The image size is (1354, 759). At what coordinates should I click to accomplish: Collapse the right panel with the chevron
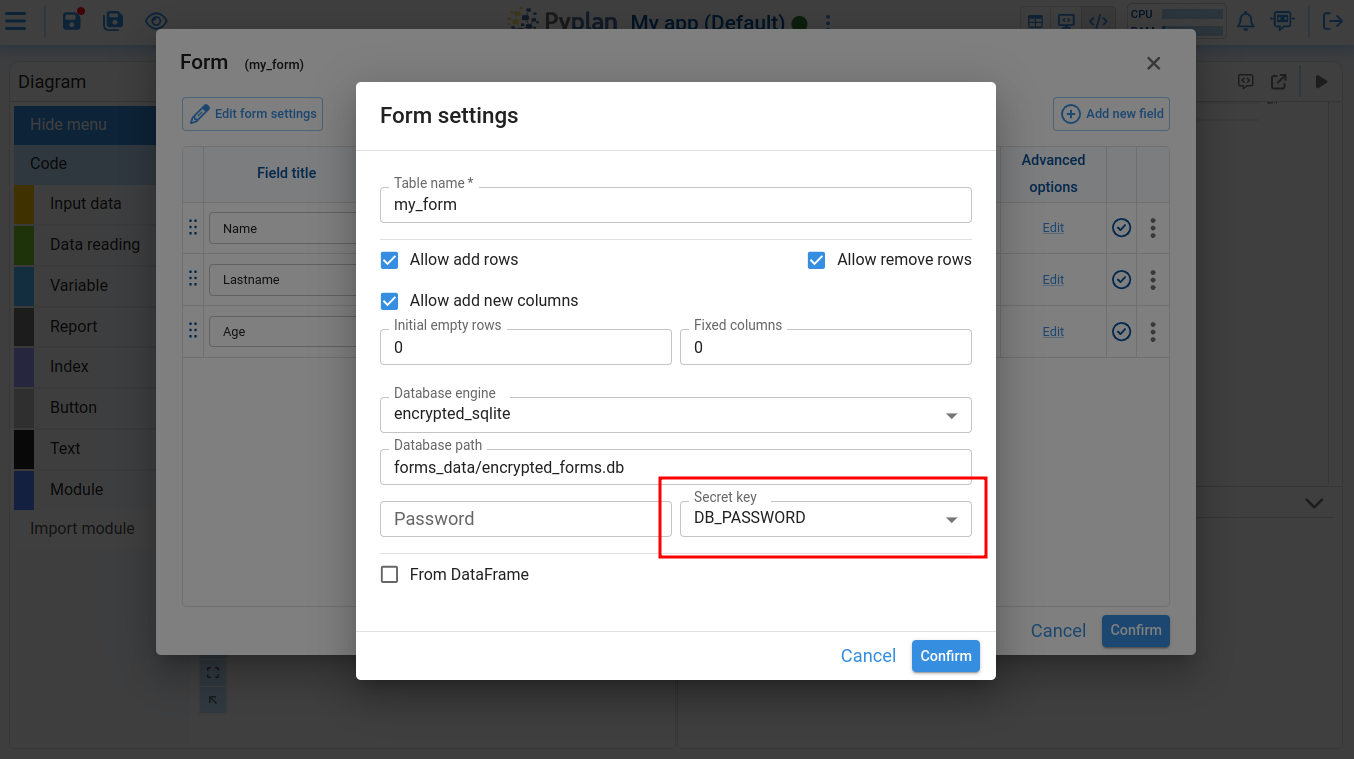(1313, 504)
